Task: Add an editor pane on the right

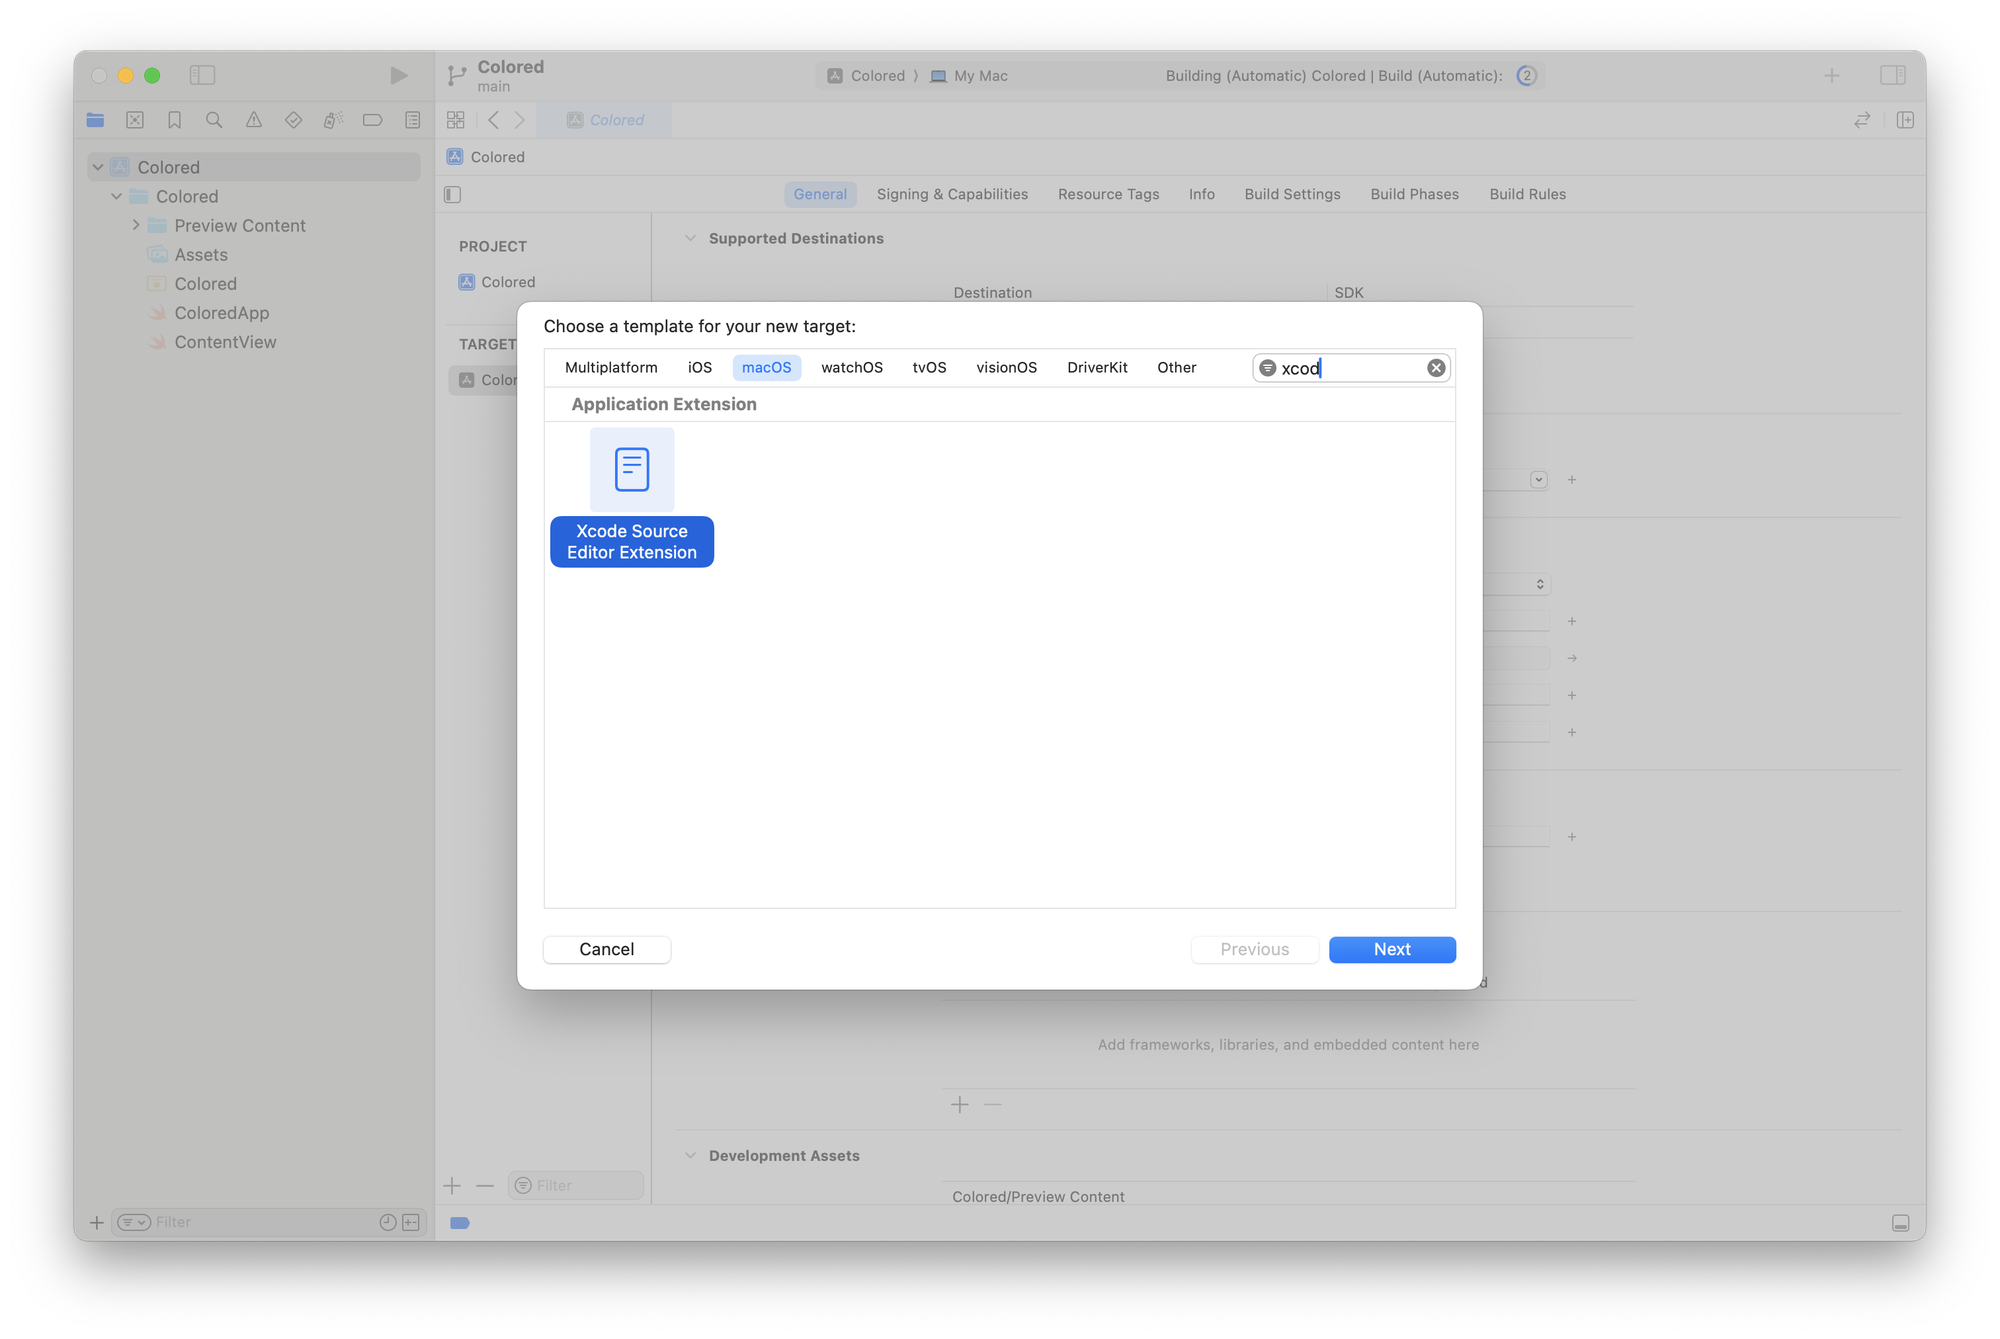Action: pos(1905,120)
